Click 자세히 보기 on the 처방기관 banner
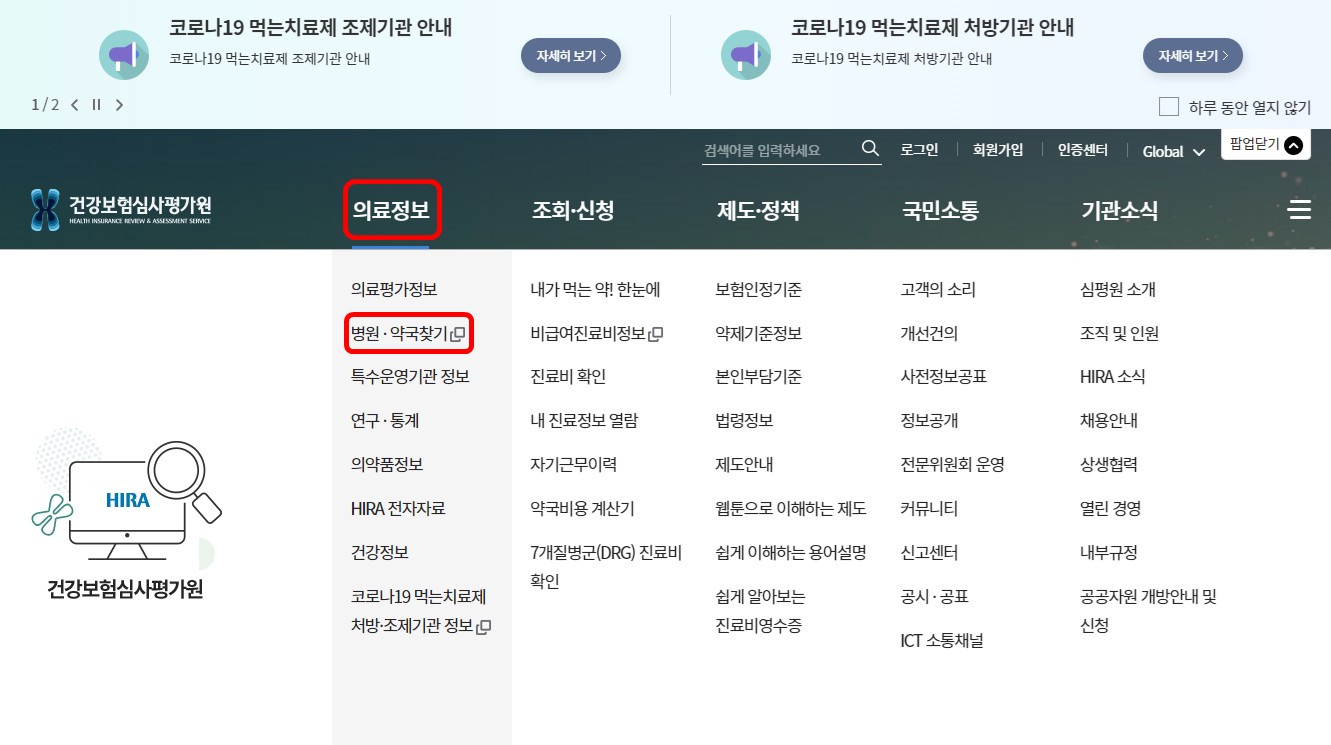Image resolution: width=1331 pixels, height=745 pixels. point(1194,56)
